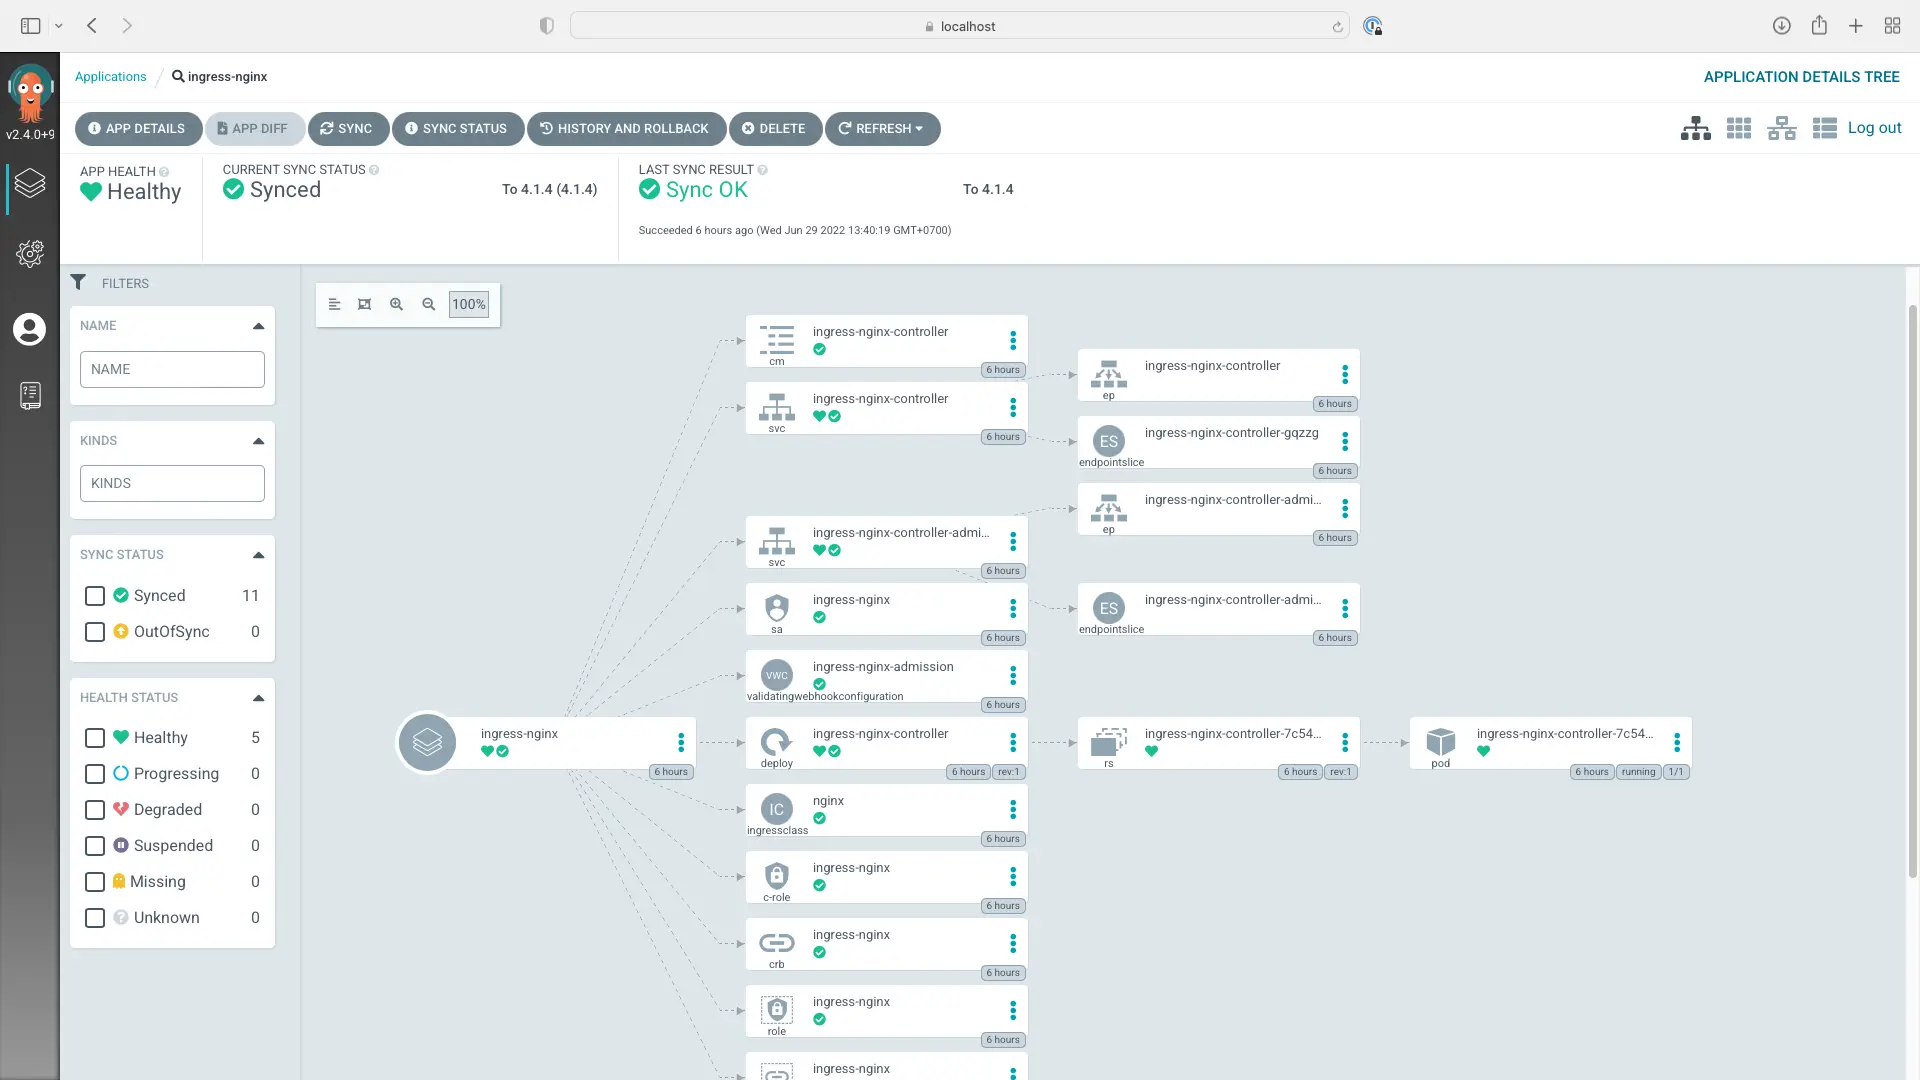Image resolution: width=1920 pixels, height=1080 pixels.
Task: Click the Safari downloads icon
Action: click(x=1781, y=26)
